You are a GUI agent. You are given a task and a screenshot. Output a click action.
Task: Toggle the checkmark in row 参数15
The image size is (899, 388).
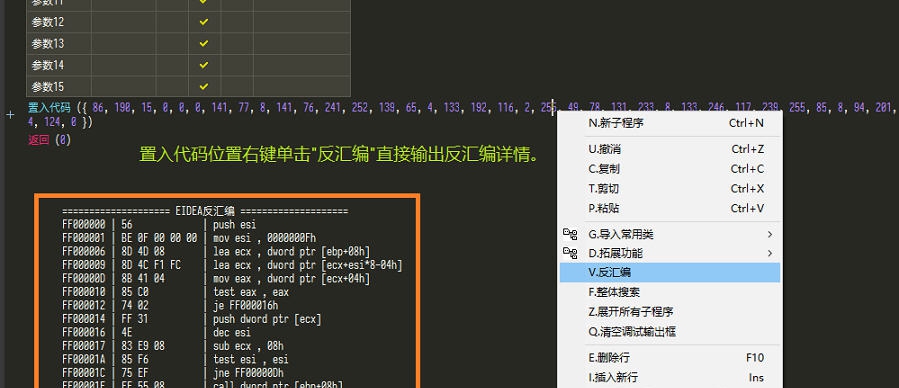click(204, 87)
